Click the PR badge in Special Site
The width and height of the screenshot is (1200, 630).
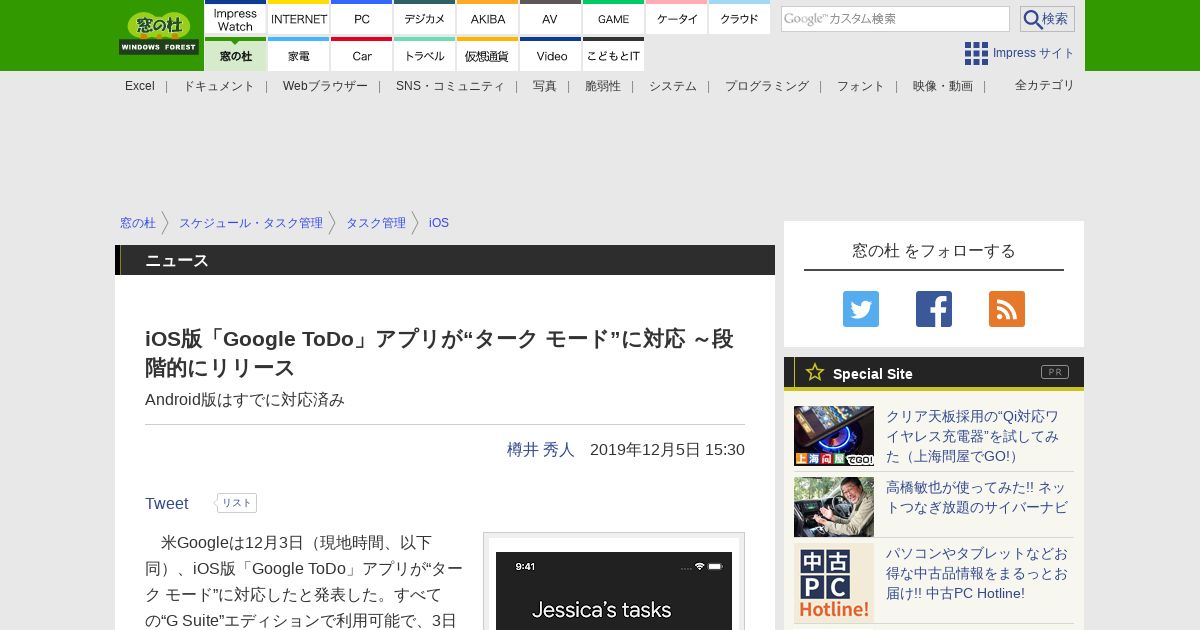pyautogui.click(x=1055, y=372)
